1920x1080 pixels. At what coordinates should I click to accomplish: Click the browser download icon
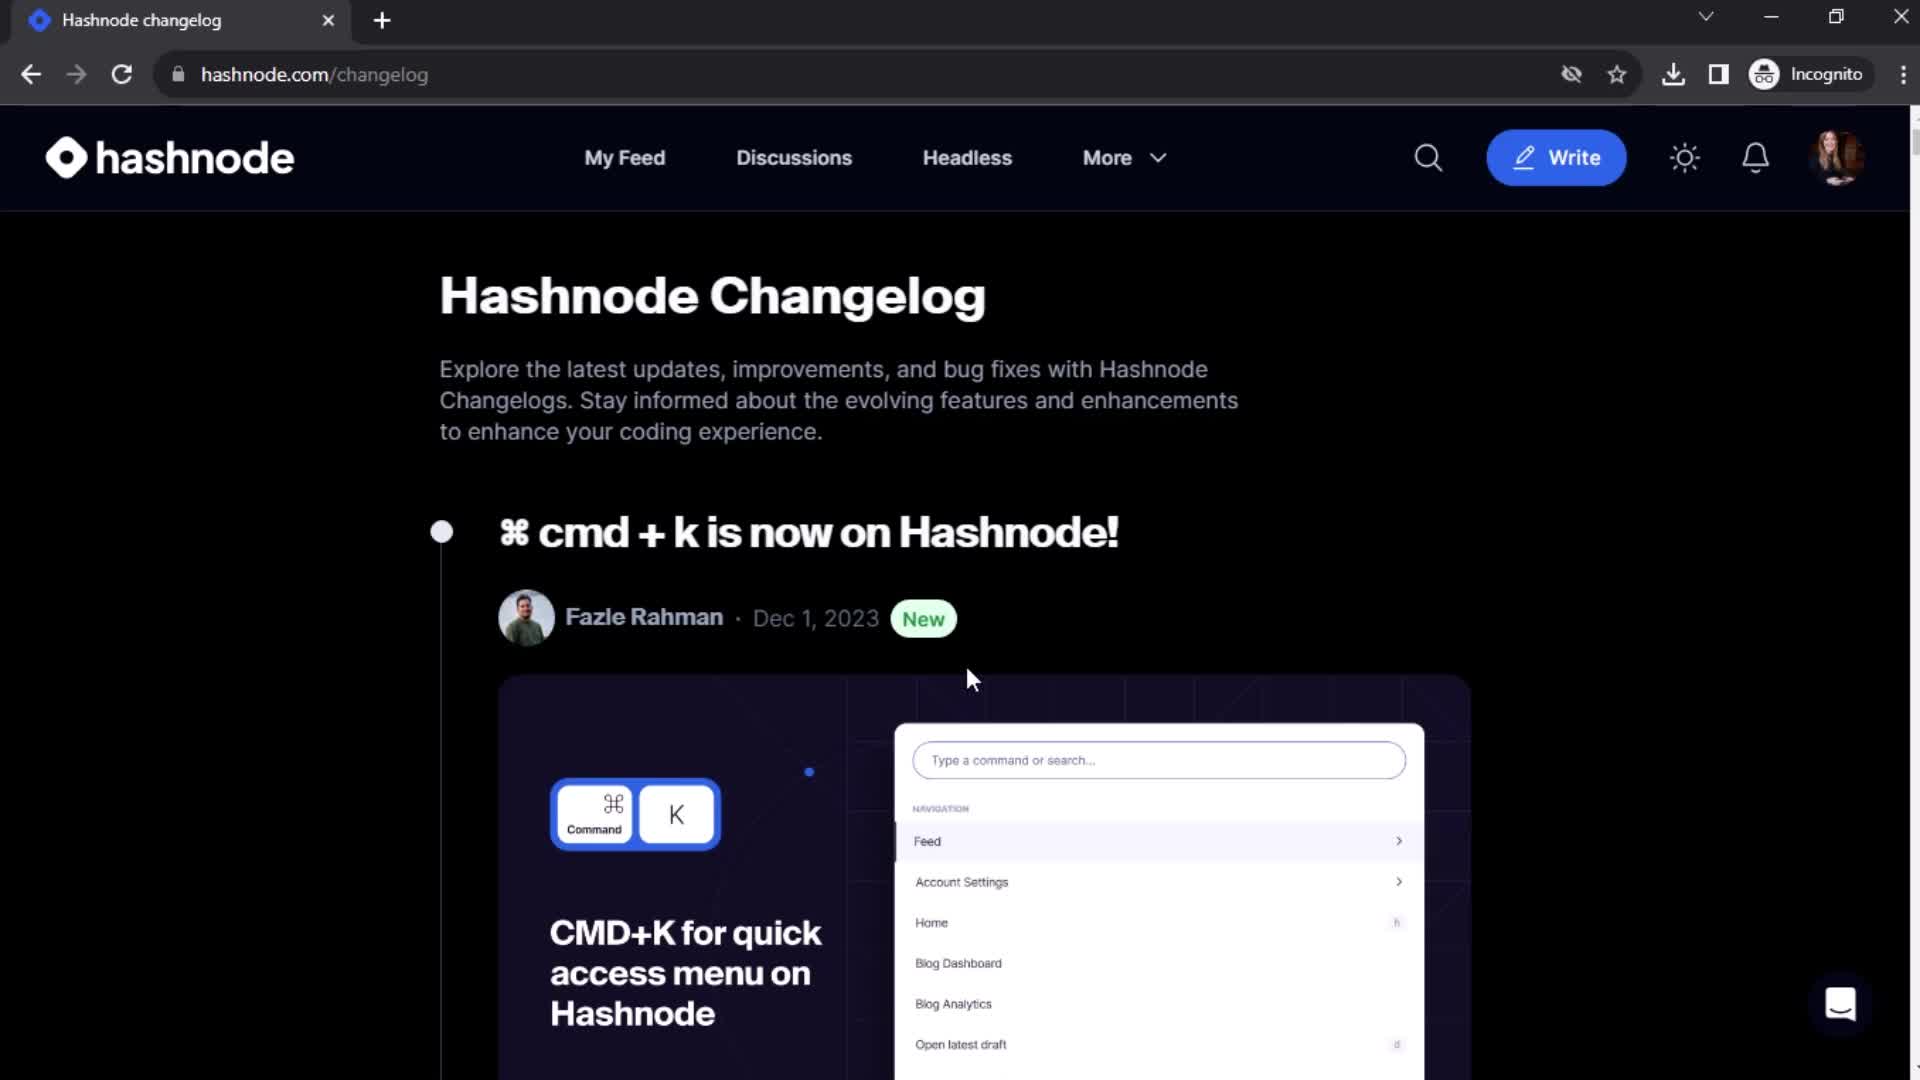pos(1673,74)
